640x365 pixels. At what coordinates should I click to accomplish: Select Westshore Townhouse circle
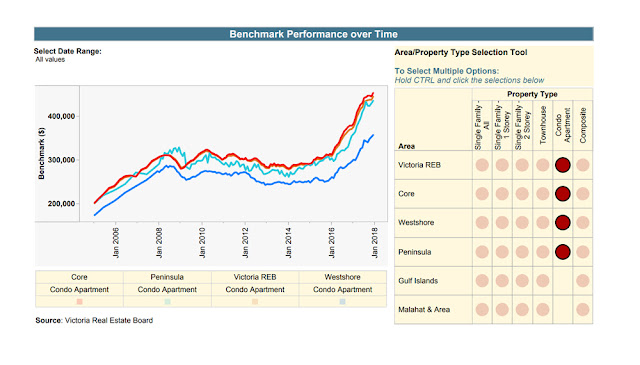tap(542, 223)
